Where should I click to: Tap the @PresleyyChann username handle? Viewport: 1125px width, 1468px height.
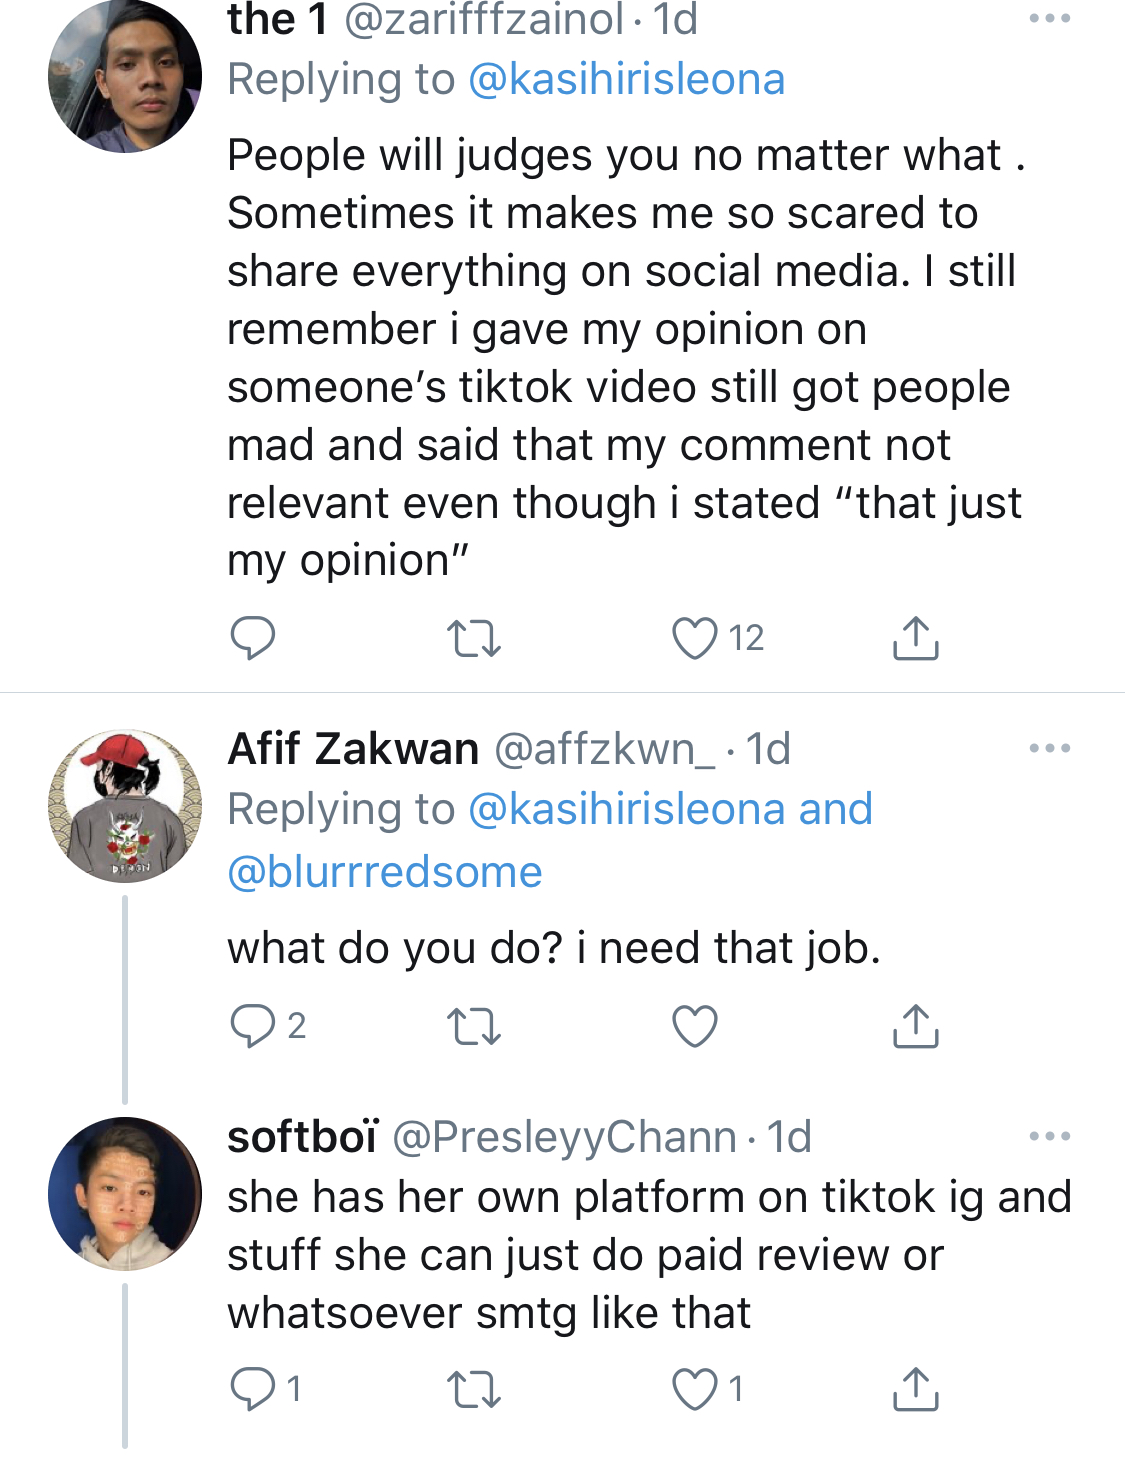[564, 1137]
